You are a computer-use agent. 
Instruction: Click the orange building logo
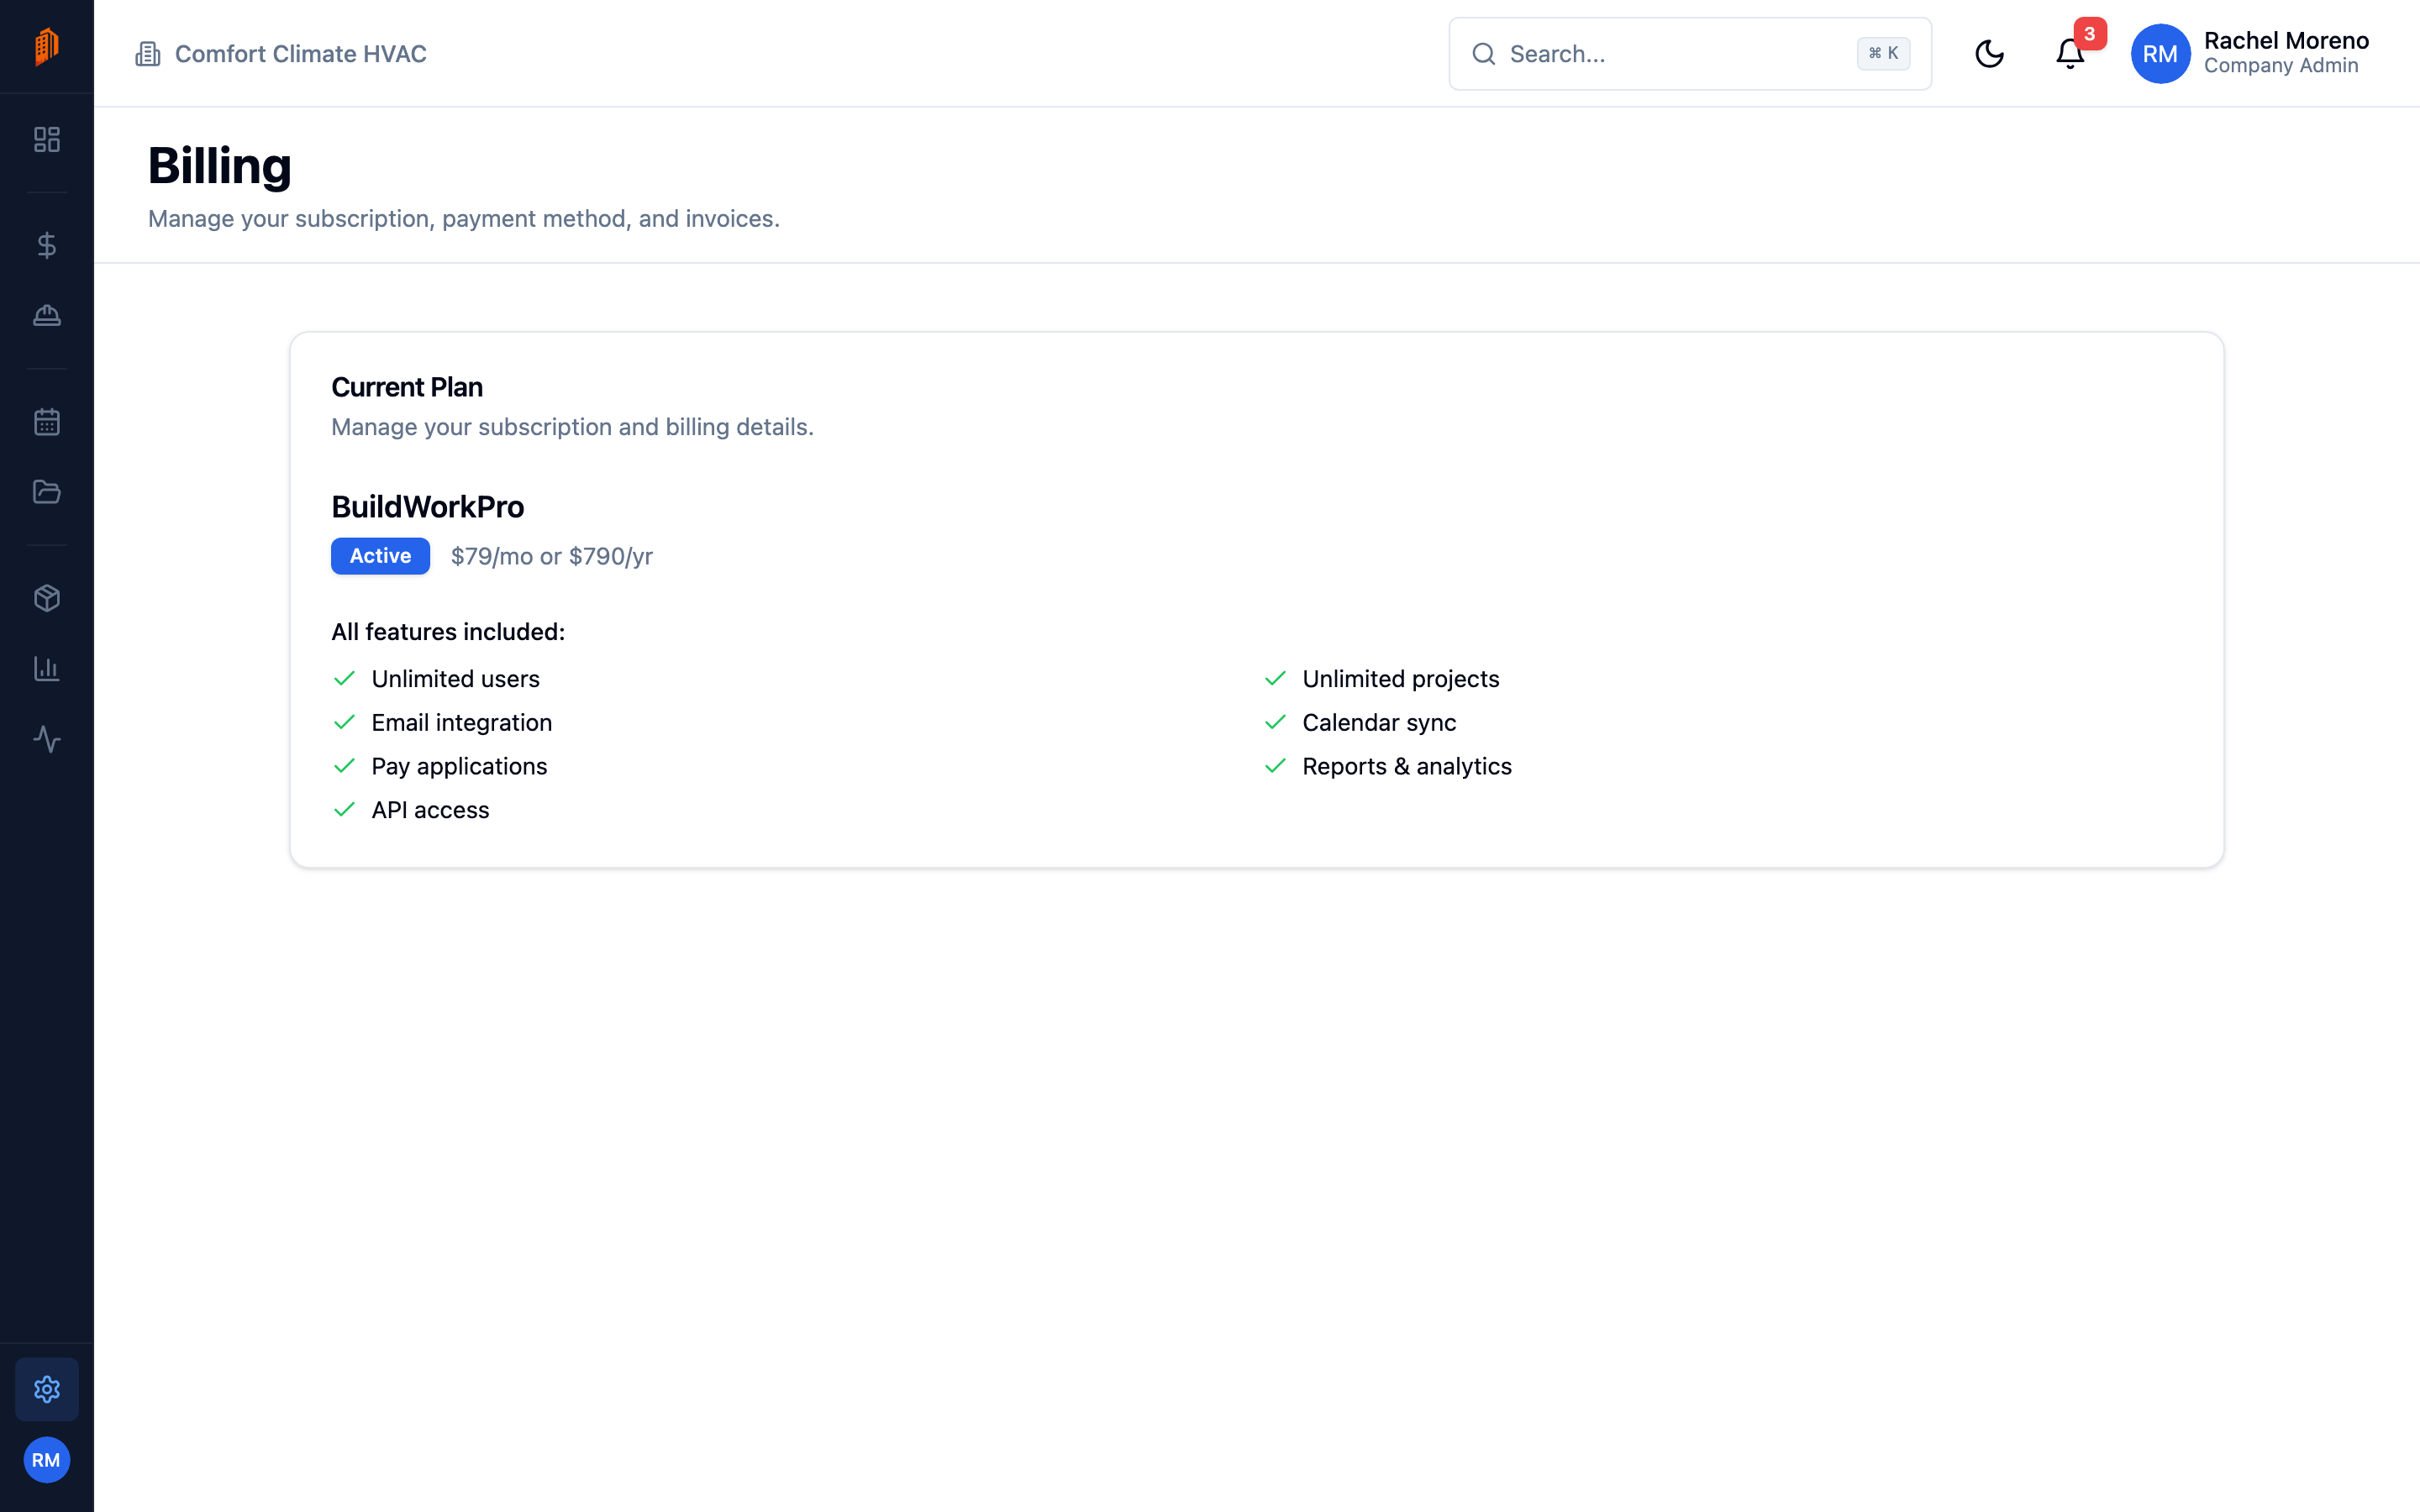[x=47, y=46]
